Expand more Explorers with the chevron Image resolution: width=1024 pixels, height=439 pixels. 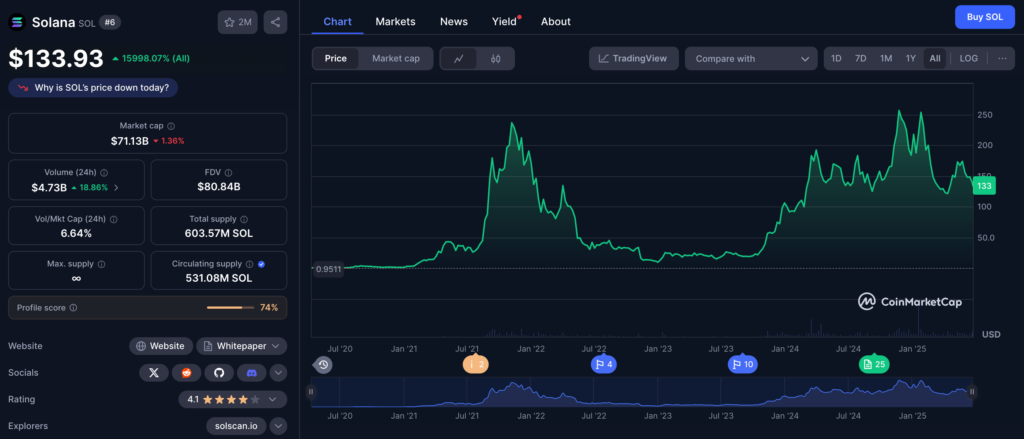278,426
